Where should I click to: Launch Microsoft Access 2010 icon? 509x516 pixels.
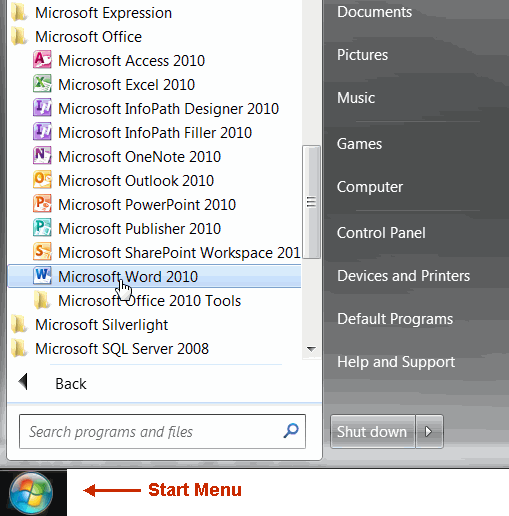click(x=42, y=60)
